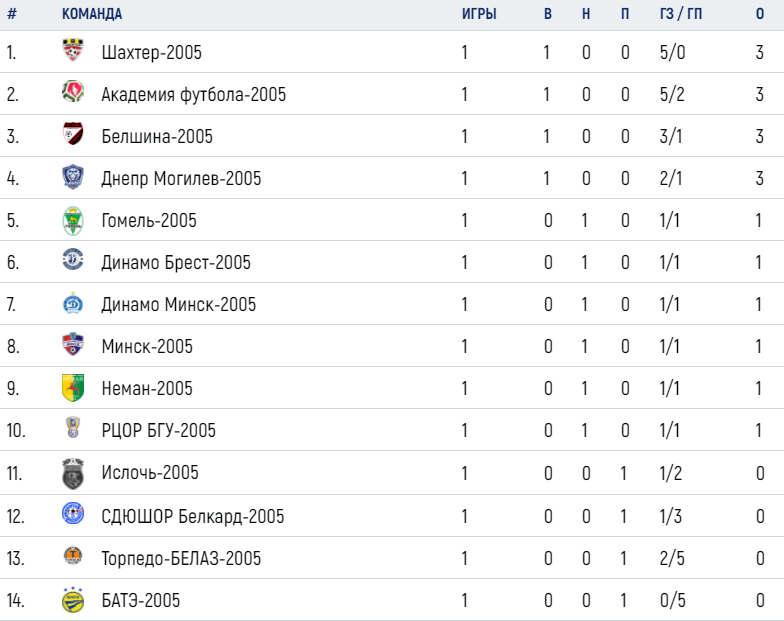Open the СДЮШОР Белкард-2005 team page
This screenshot has height=621, width=784.
pyautogui.click(x=192, y=516)
